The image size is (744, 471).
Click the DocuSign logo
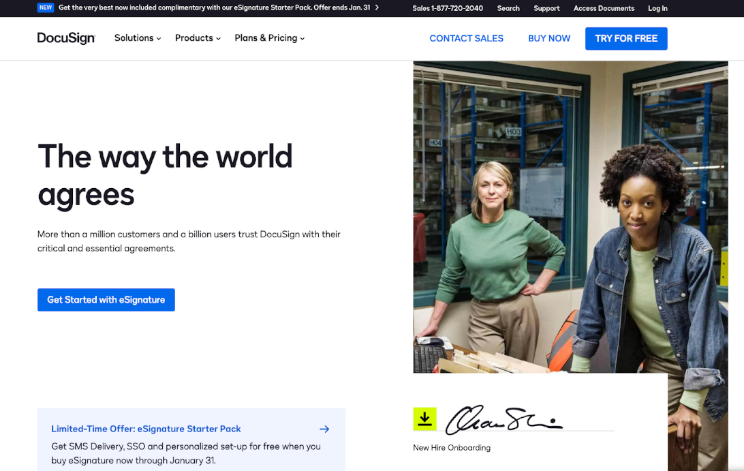click(66, 38)
